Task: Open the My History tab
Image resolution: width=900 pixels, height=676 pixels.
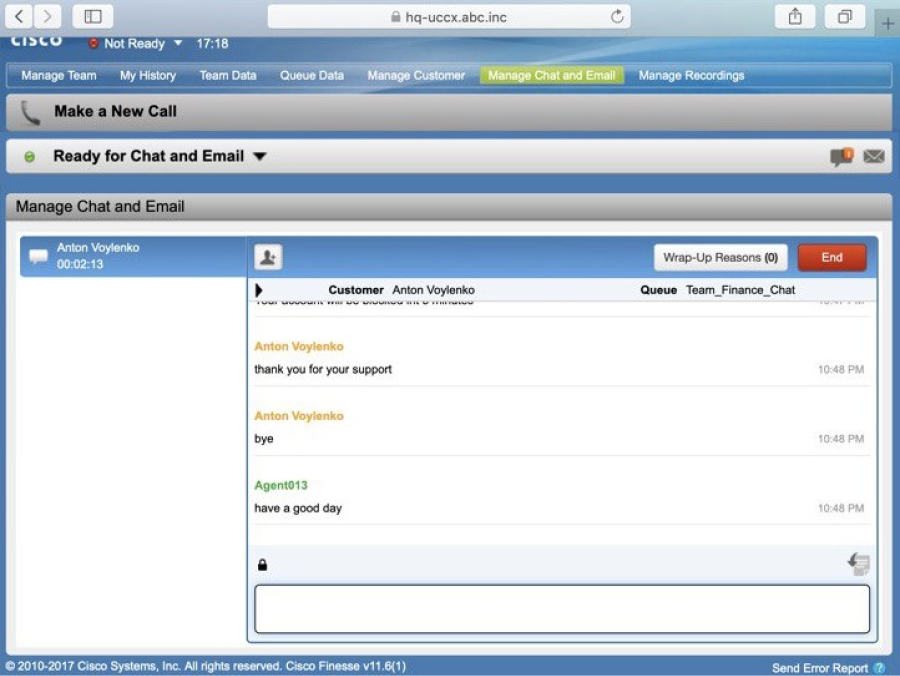Action: pos(148,75)
